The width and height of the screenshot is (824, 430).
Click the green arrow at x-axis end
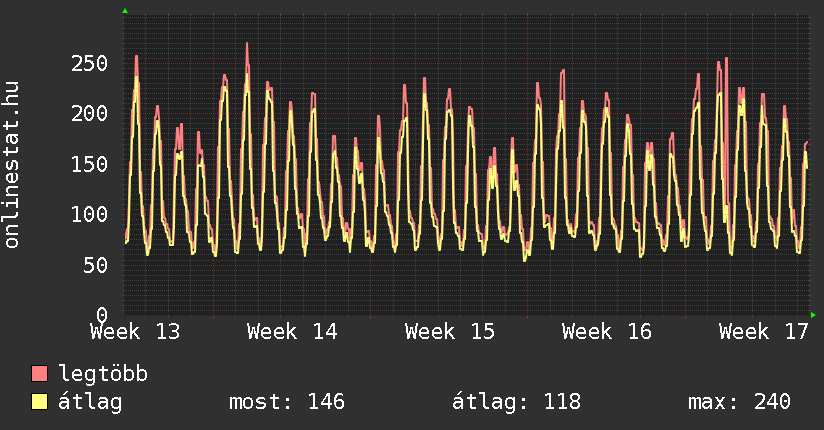coord(814,315)
